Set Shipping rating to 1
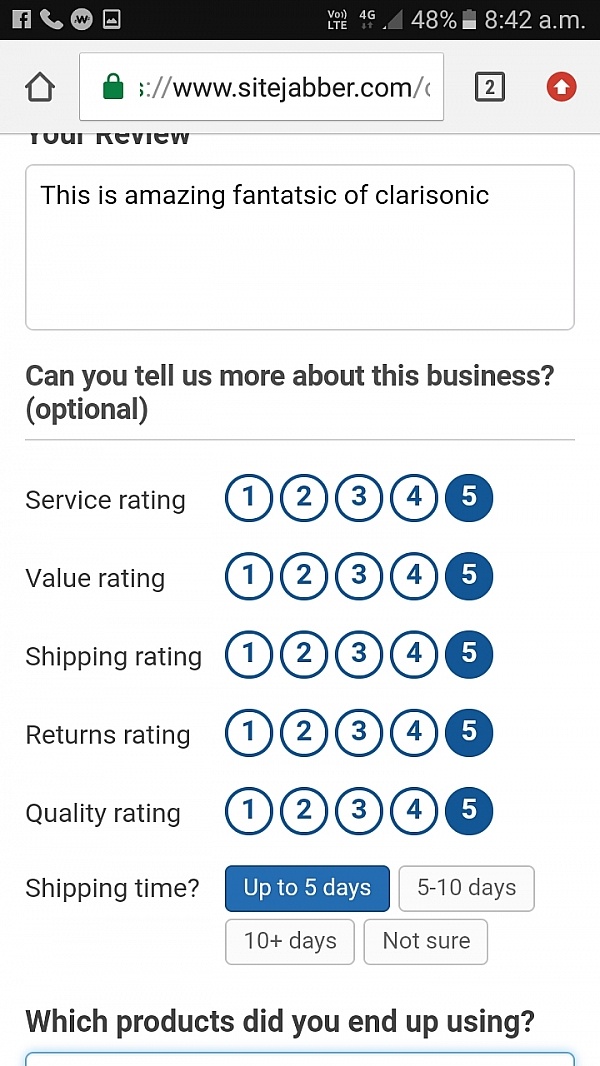Screen dimensions: 600x1066 point(249,654)
